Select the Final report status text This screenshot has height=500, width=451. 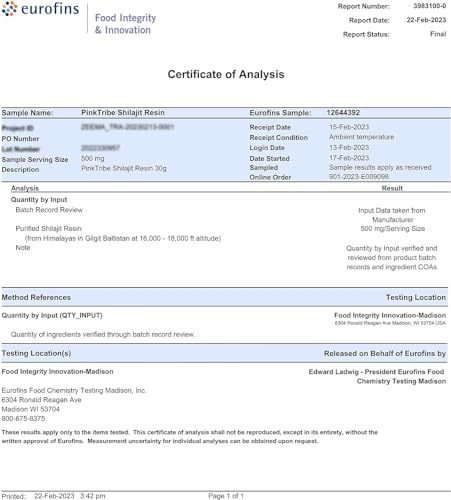click(x=438, y=34)
